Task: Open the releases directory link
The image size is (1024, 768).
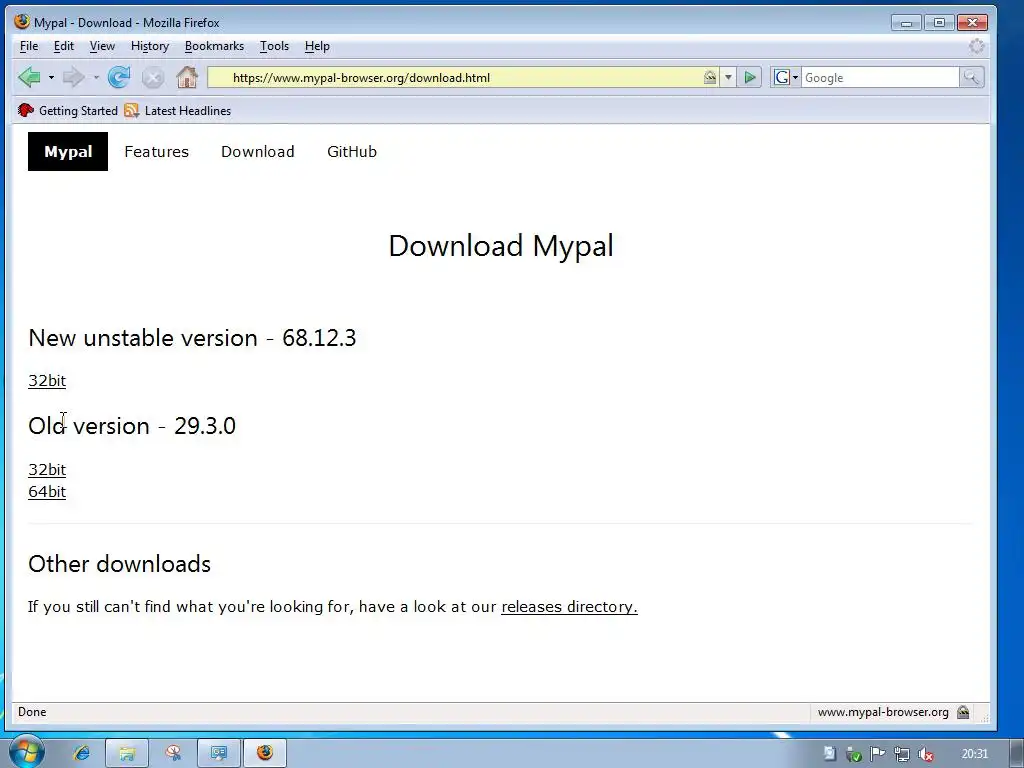Action: point(569,607)
